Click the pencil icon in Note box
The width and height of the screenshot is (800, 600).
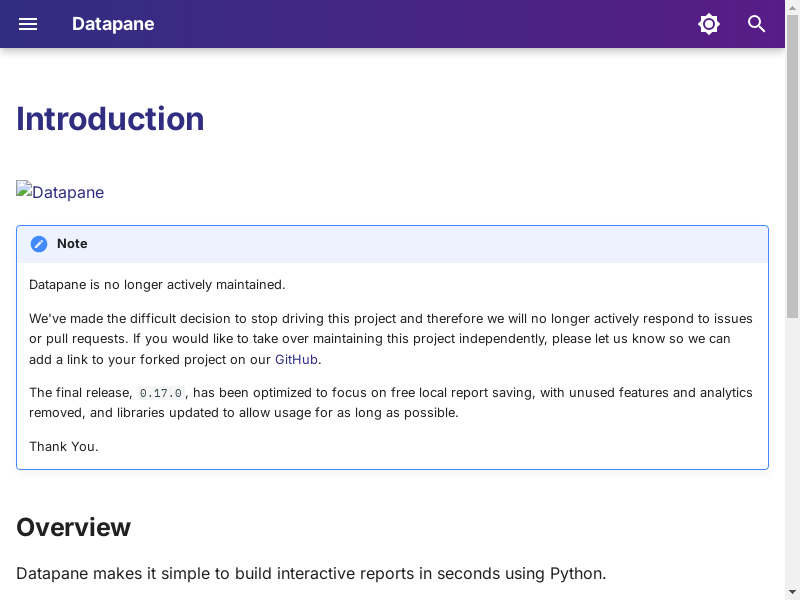pyautogui.click(x=39, y=244)
